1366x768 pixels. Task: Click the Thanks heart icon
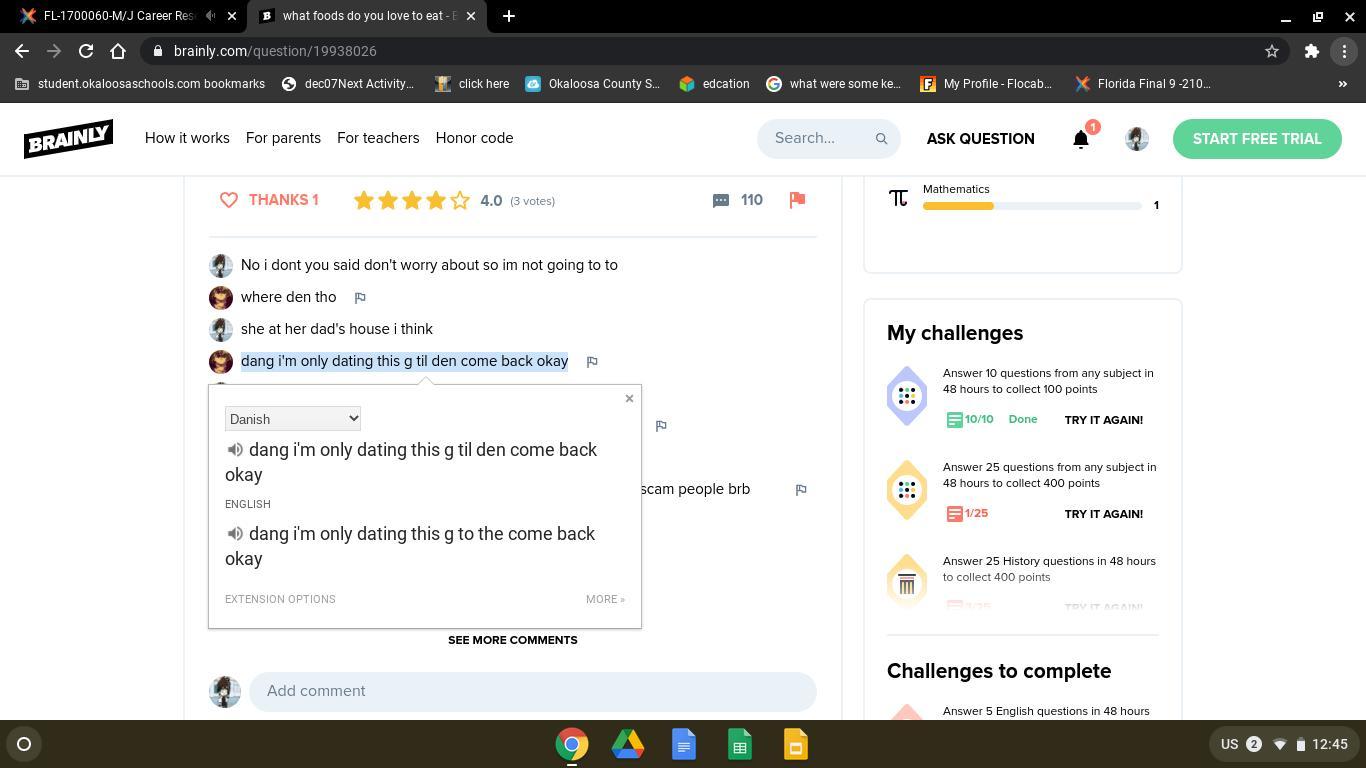[x=229, y=200]
